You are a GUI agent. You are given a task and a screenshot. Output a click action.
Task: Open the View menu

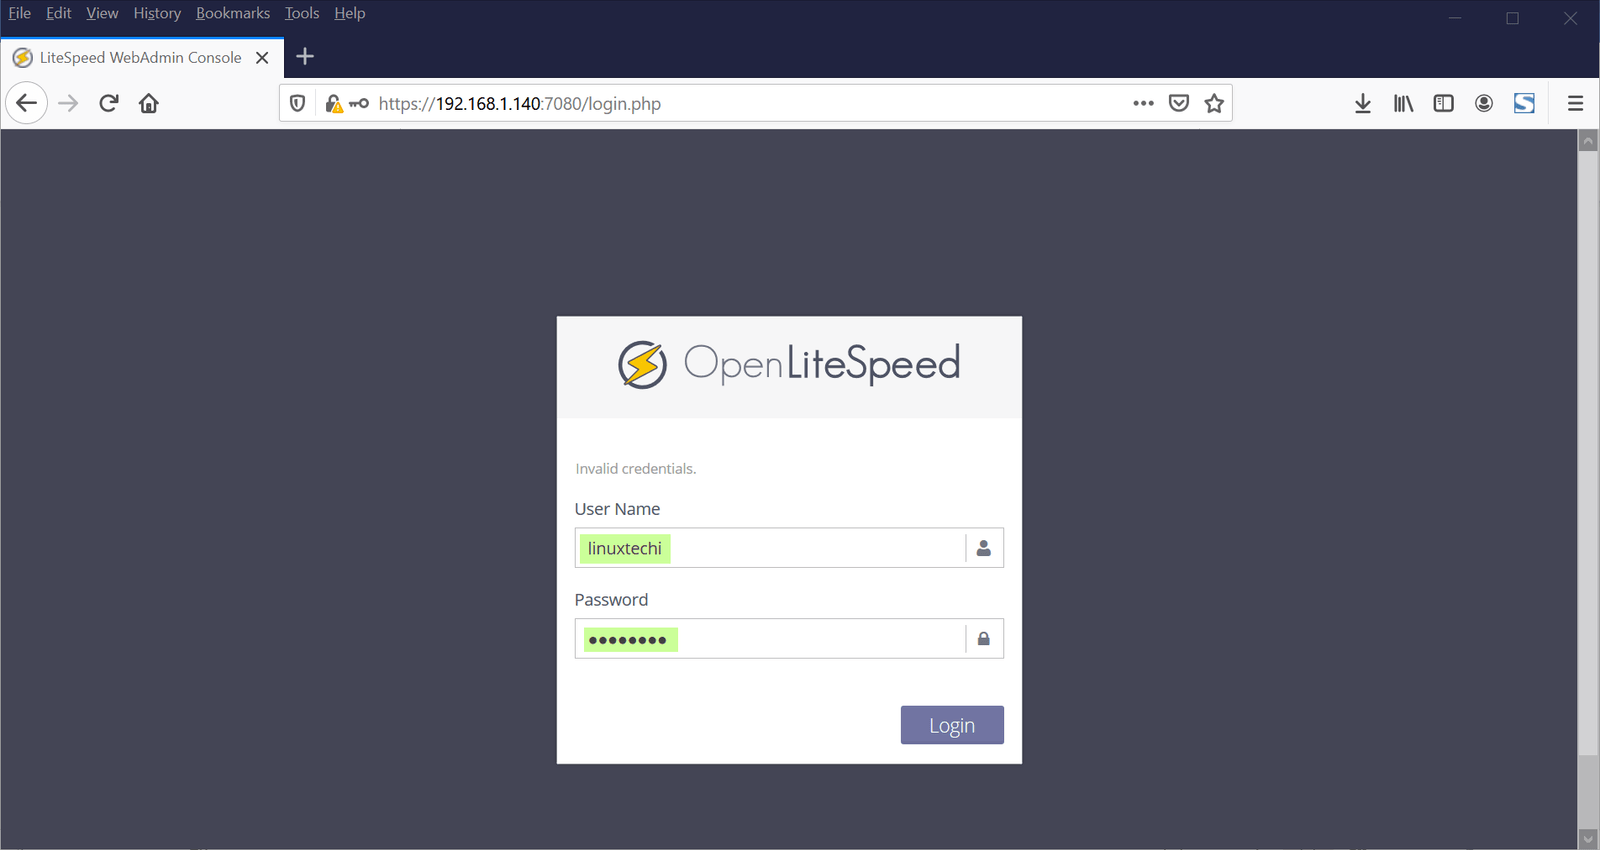102,13
